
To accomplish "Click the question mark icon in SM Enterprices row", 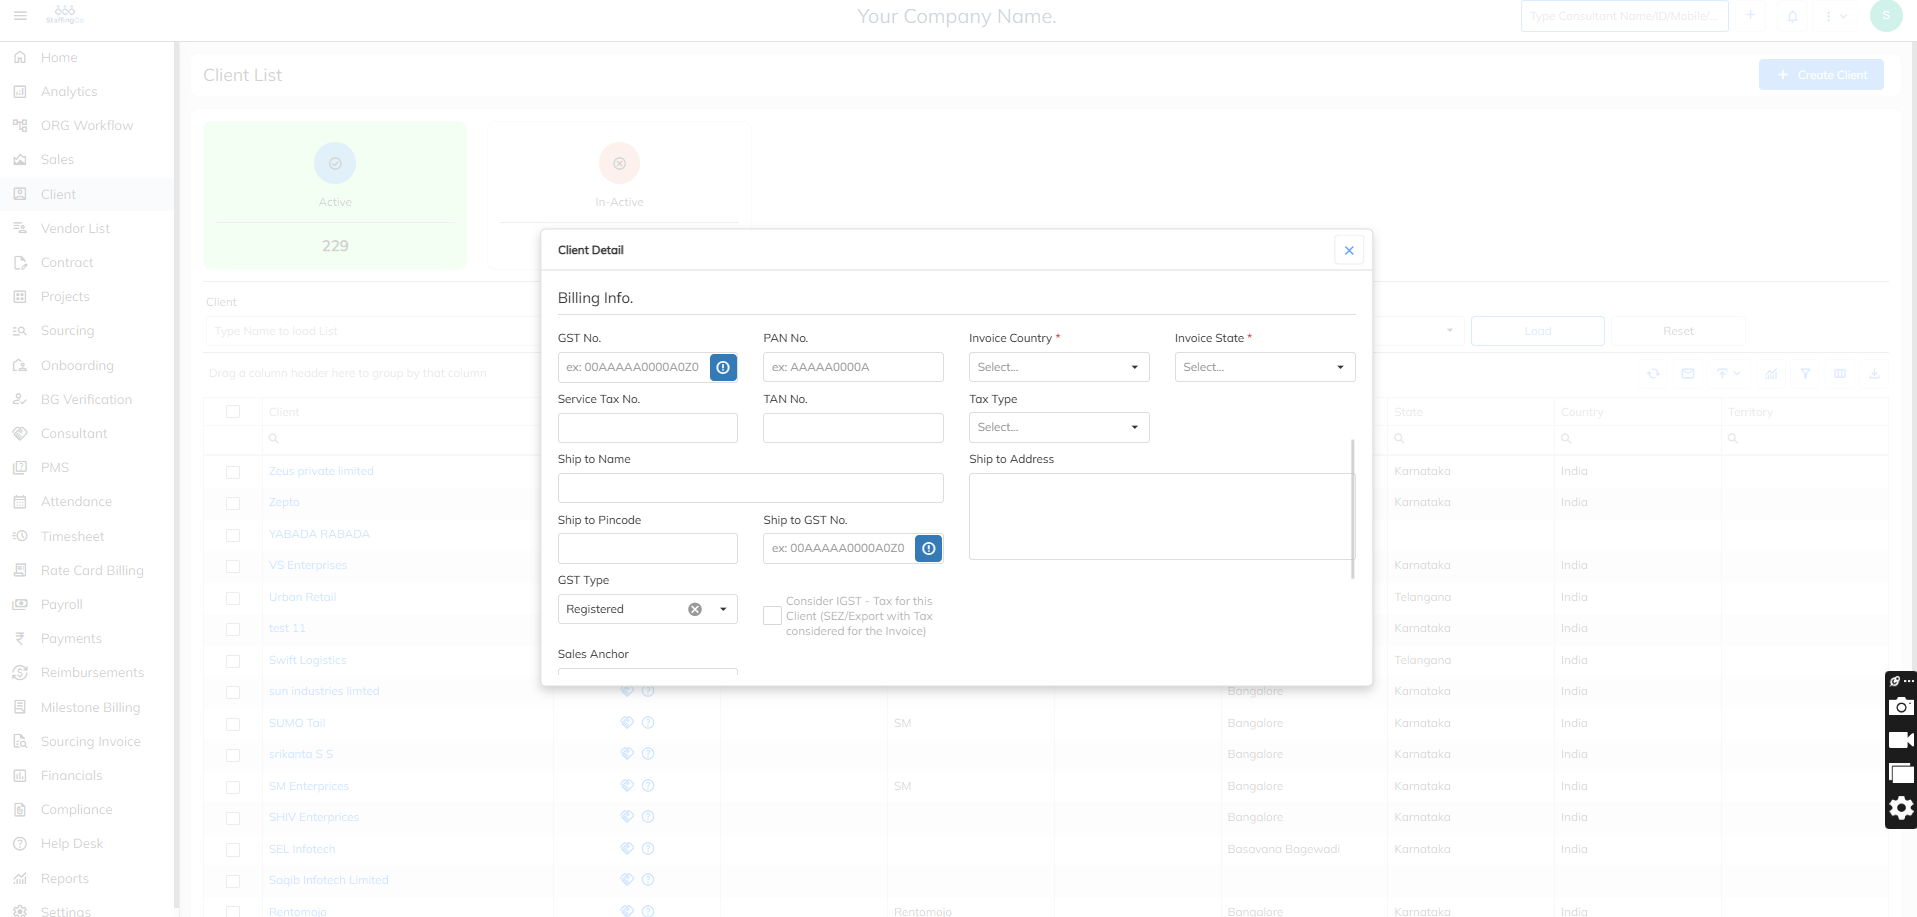I will click(x=648, y=786).
